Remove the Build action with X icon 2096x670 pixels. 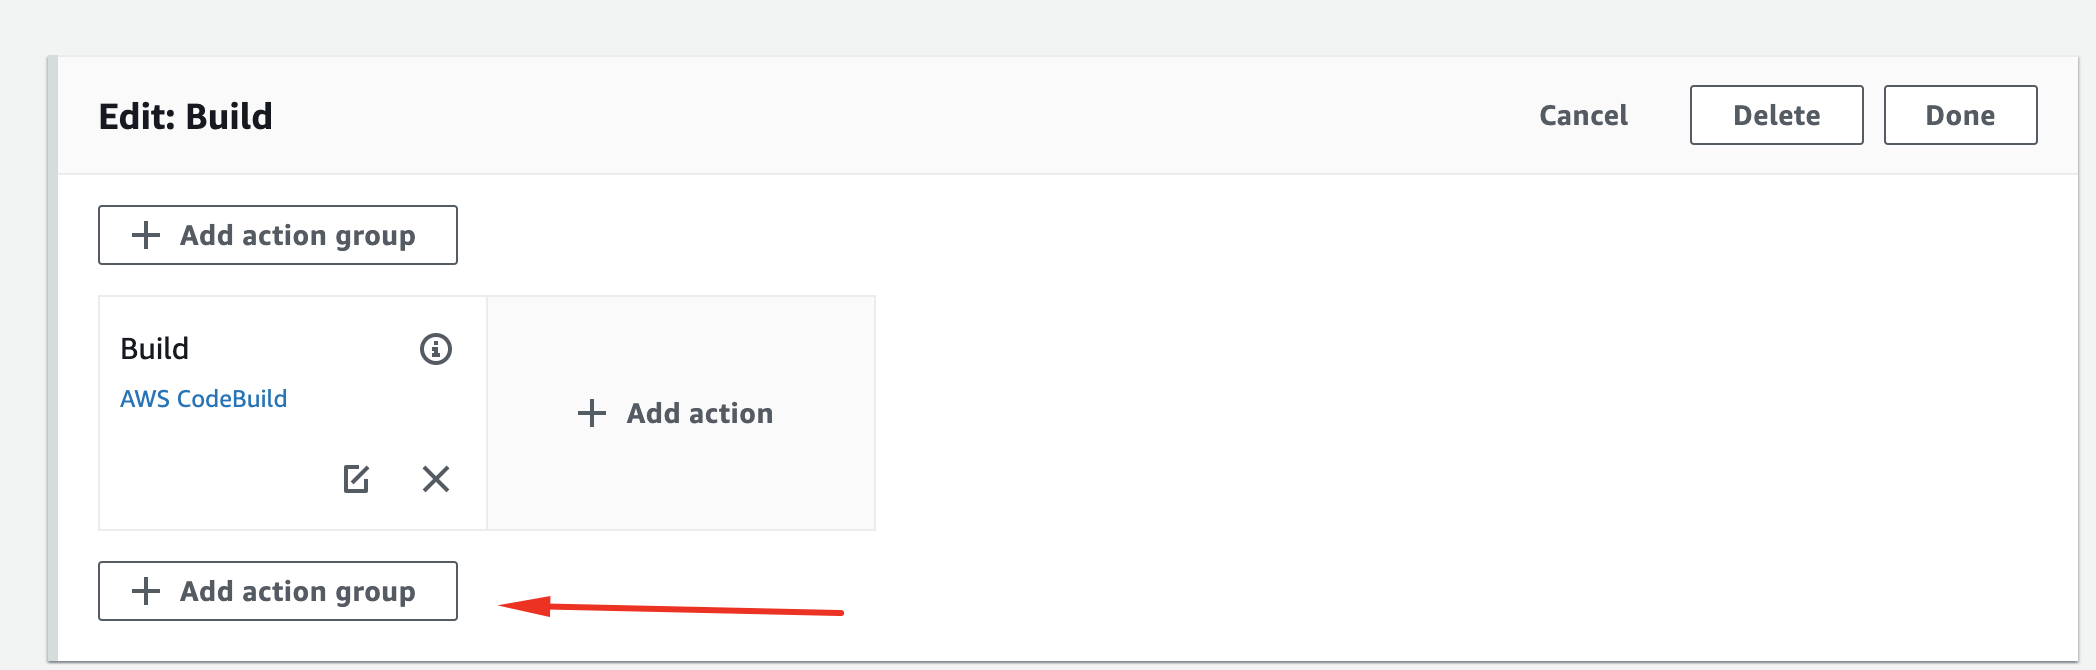click(x=436, y=479)
